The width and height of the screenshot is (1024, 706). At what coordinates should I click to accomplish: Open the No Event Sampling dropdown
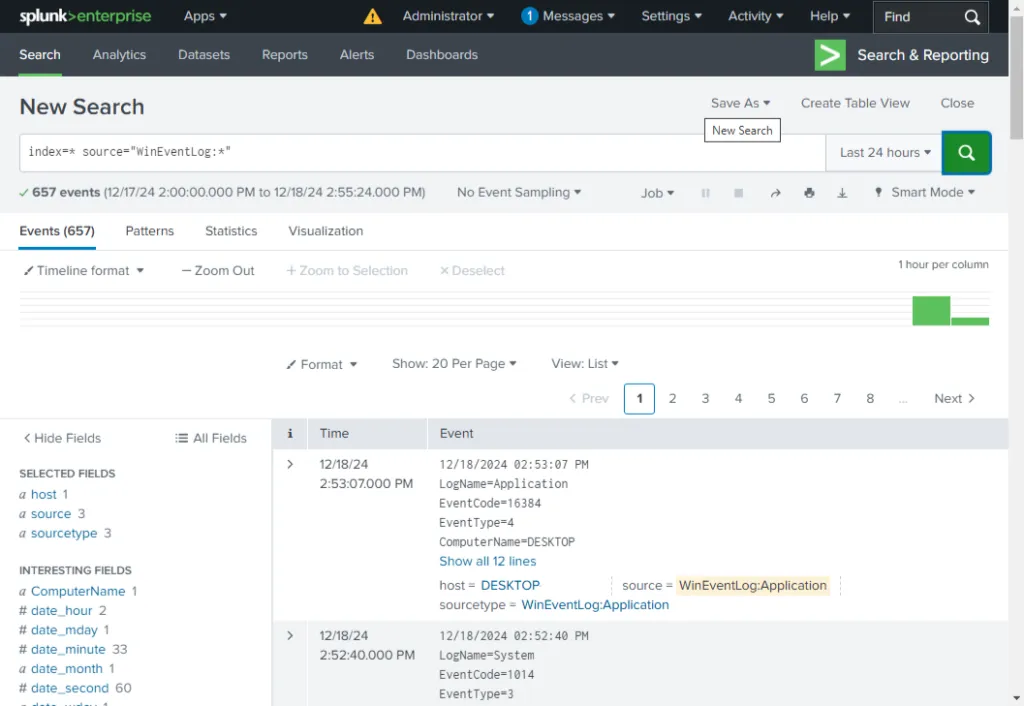(519, 193)
